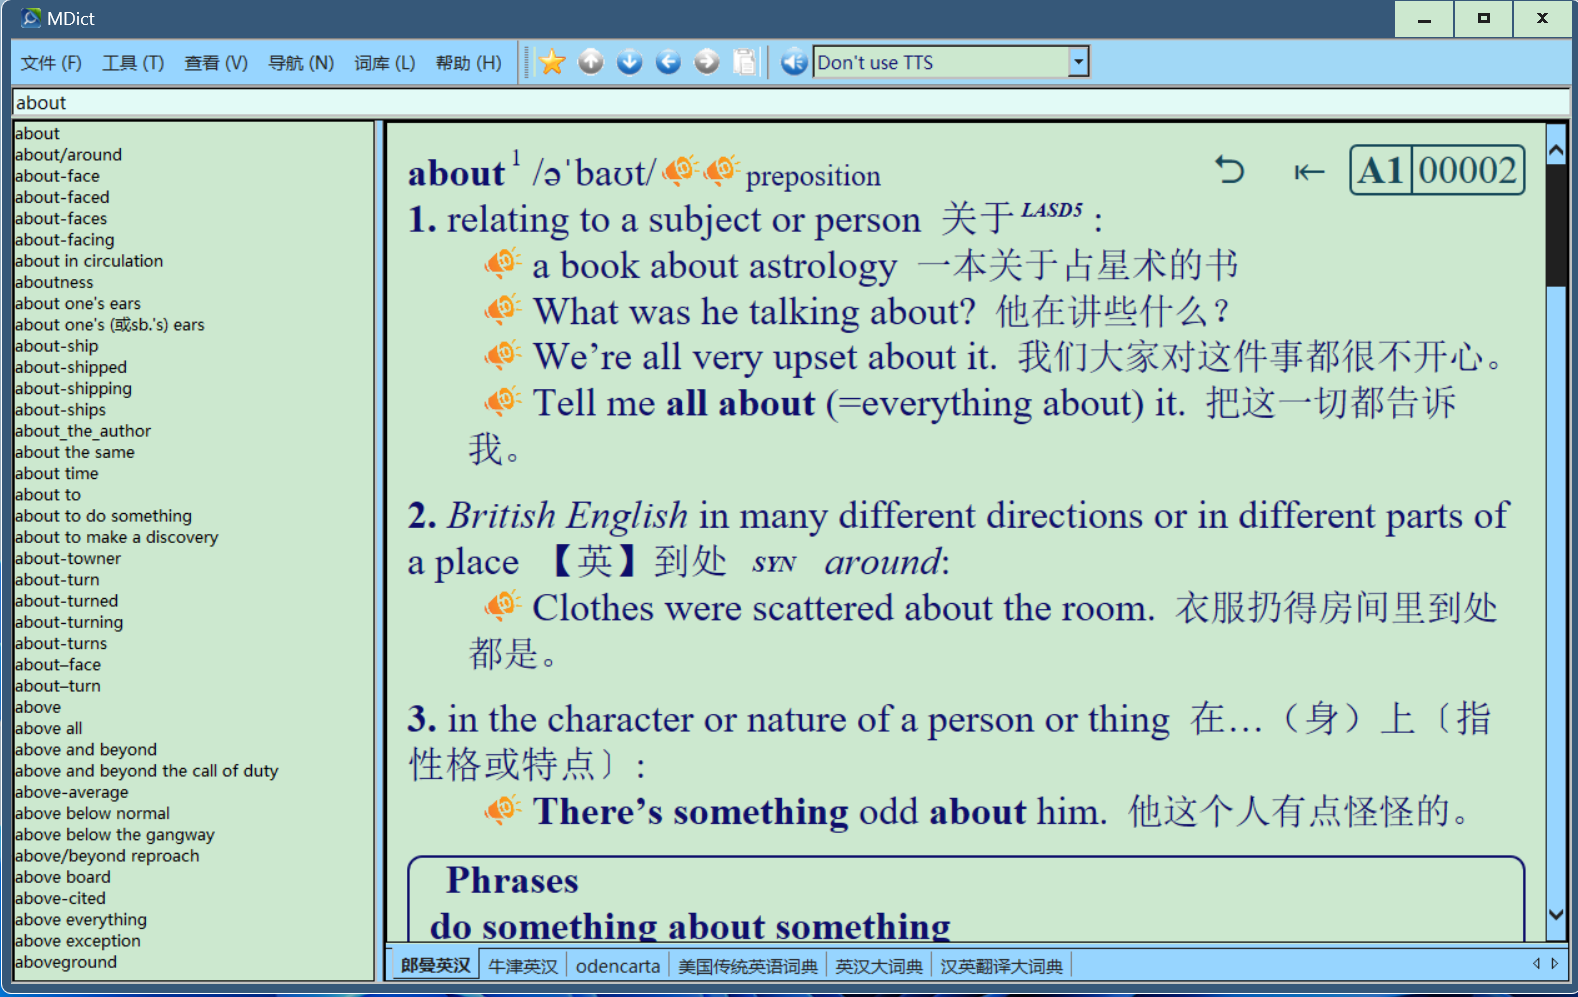Click the 'around' synonym link
The image size is (1578, 997).
click(x=883, y=562)
